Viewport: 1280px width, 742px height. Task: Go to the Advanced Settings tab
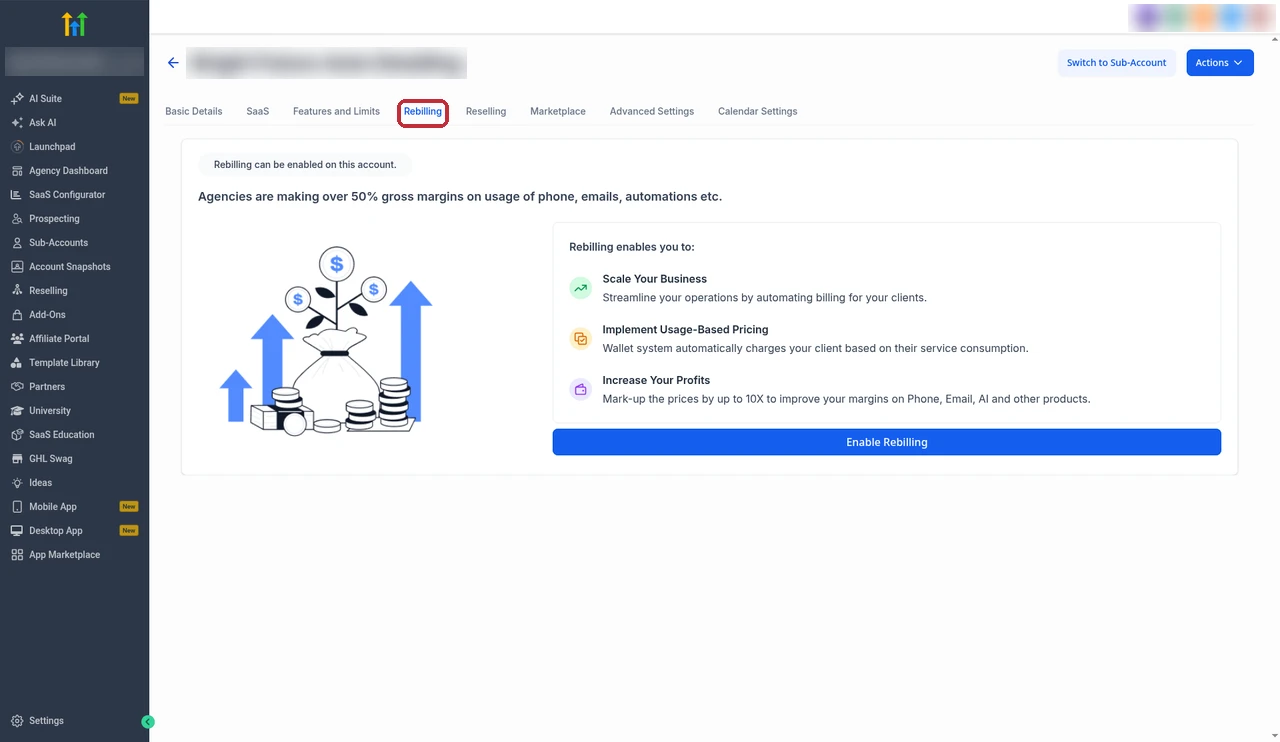pos(652,112)
